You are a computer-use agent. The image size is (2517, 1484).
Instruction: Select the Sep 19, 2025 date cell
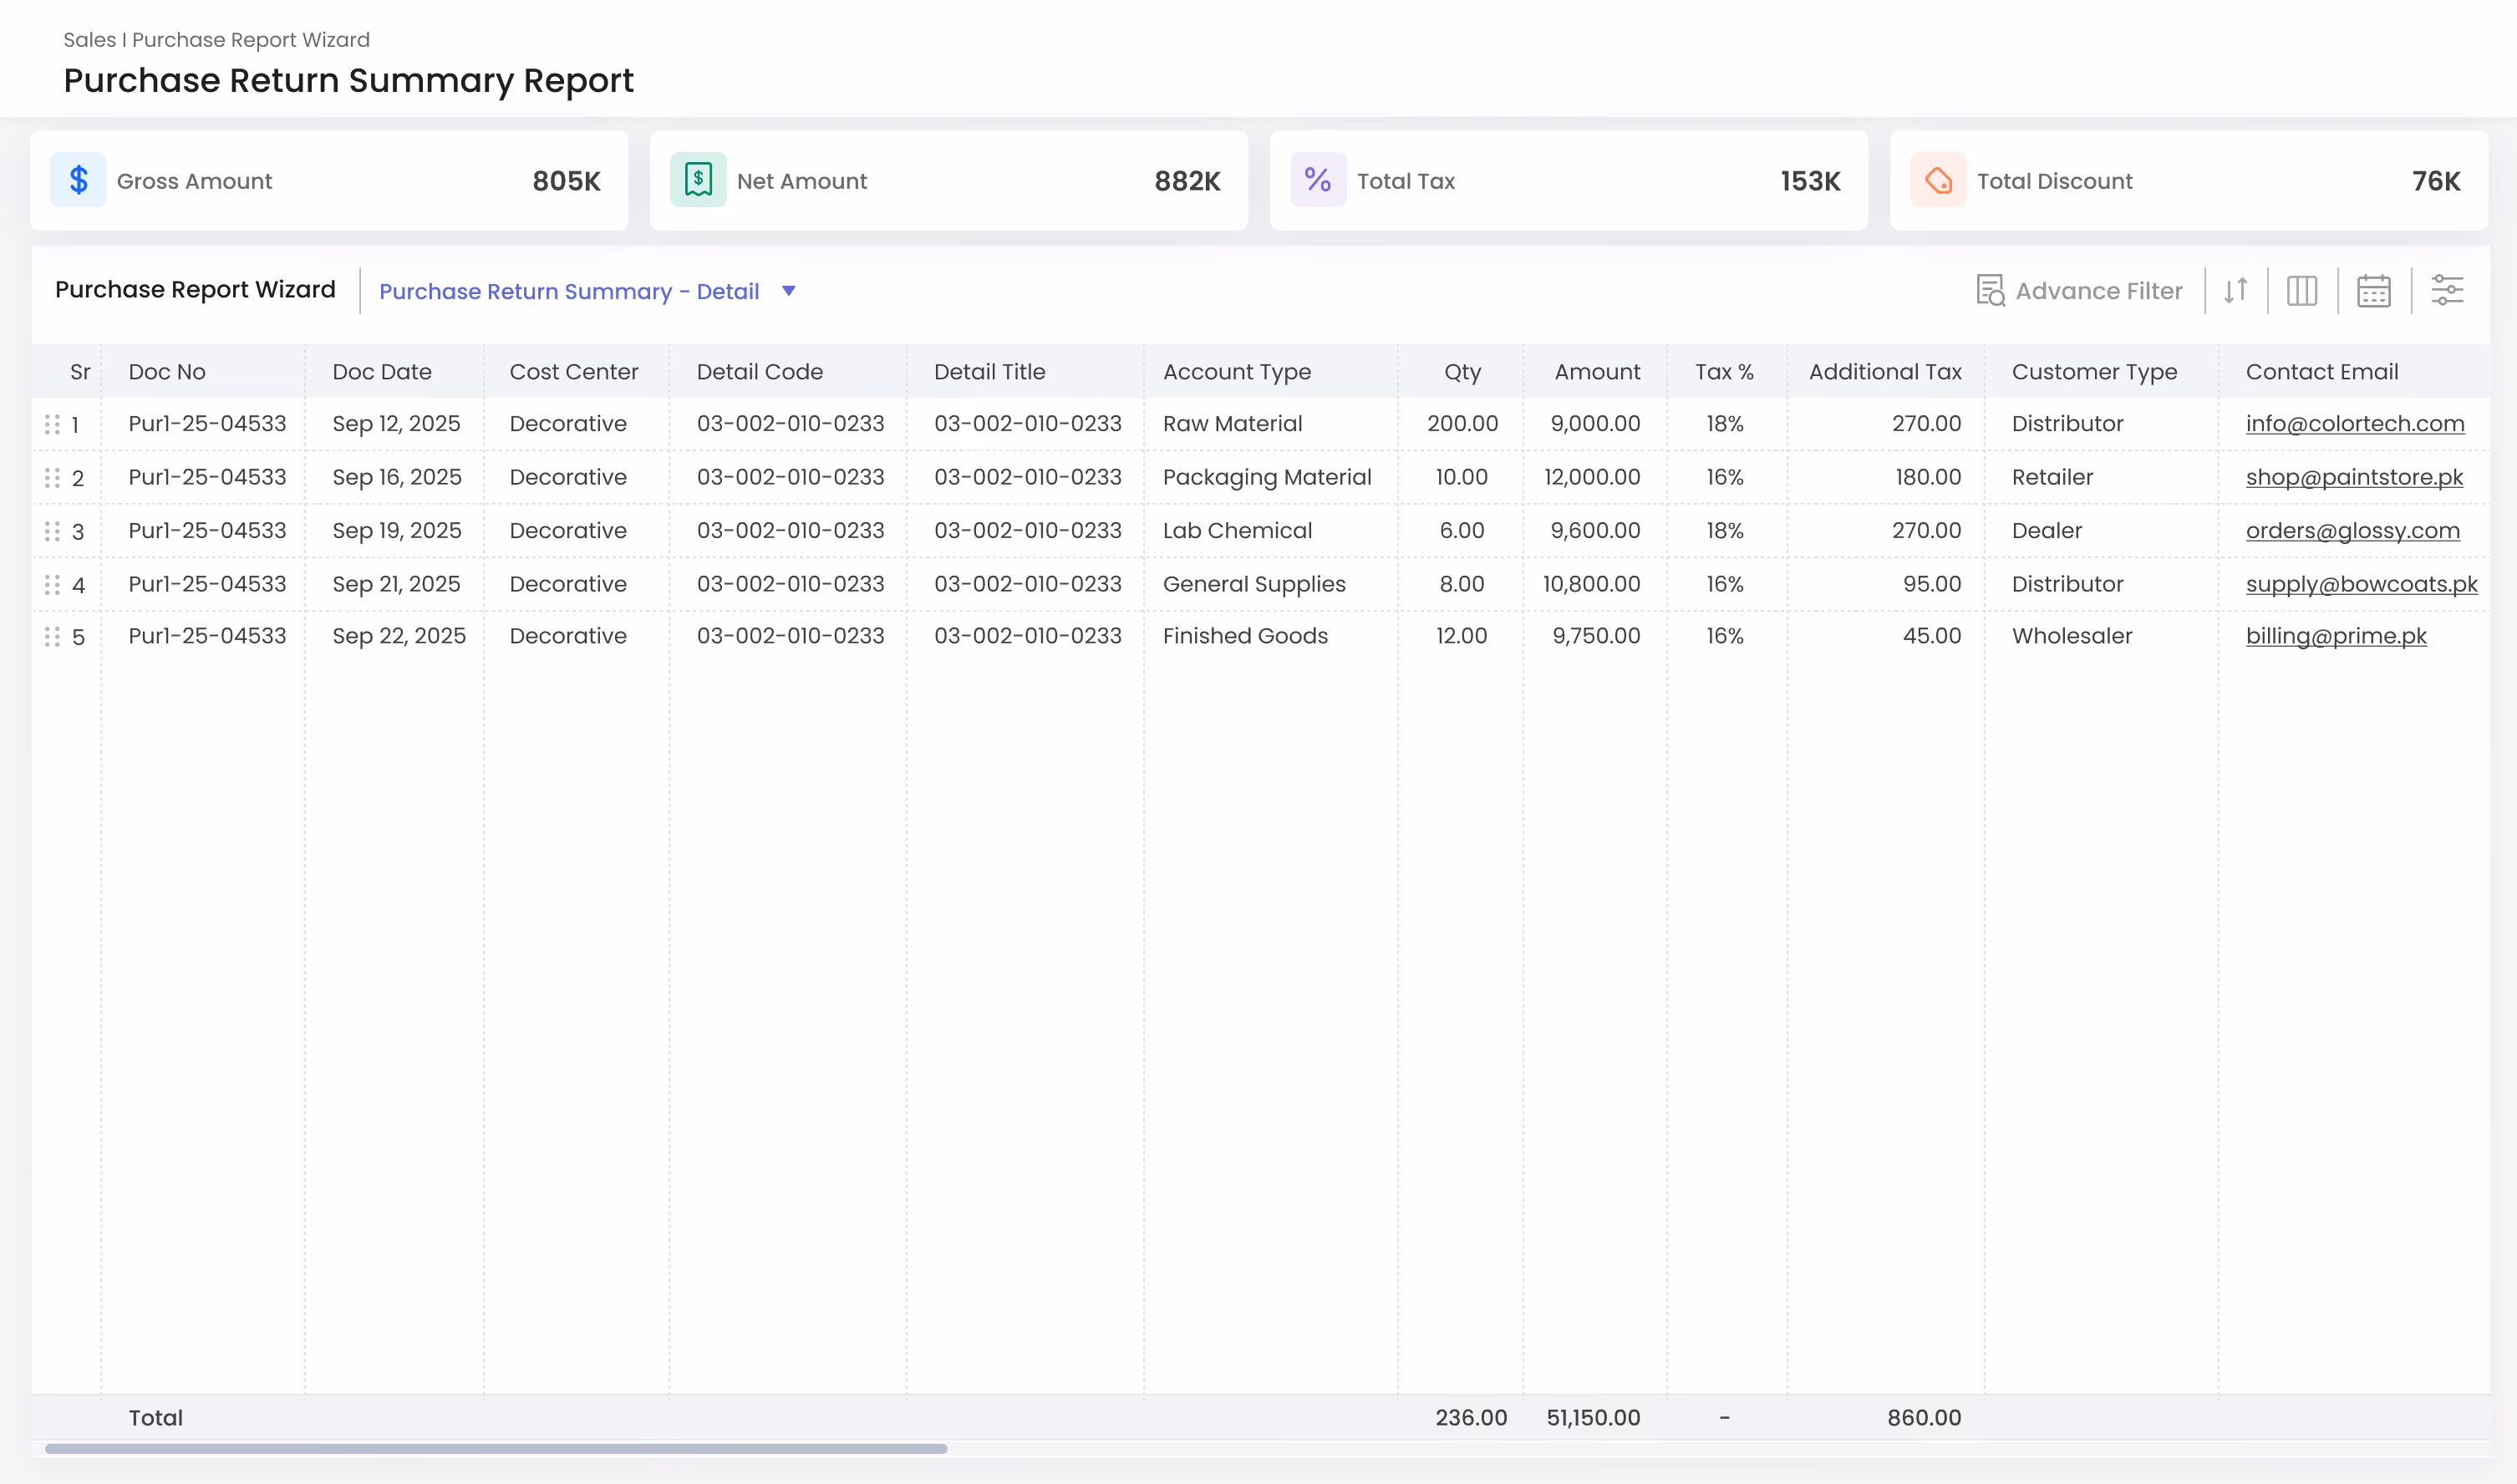(x=397, y=531)
